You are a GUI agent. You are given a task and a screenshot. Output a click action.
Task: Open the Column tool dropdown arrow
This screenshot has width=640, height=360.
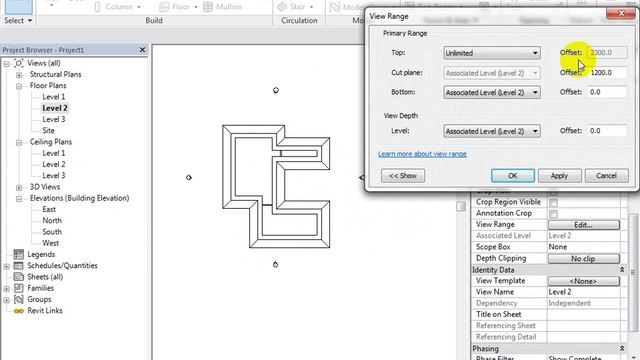click(139, 7)
